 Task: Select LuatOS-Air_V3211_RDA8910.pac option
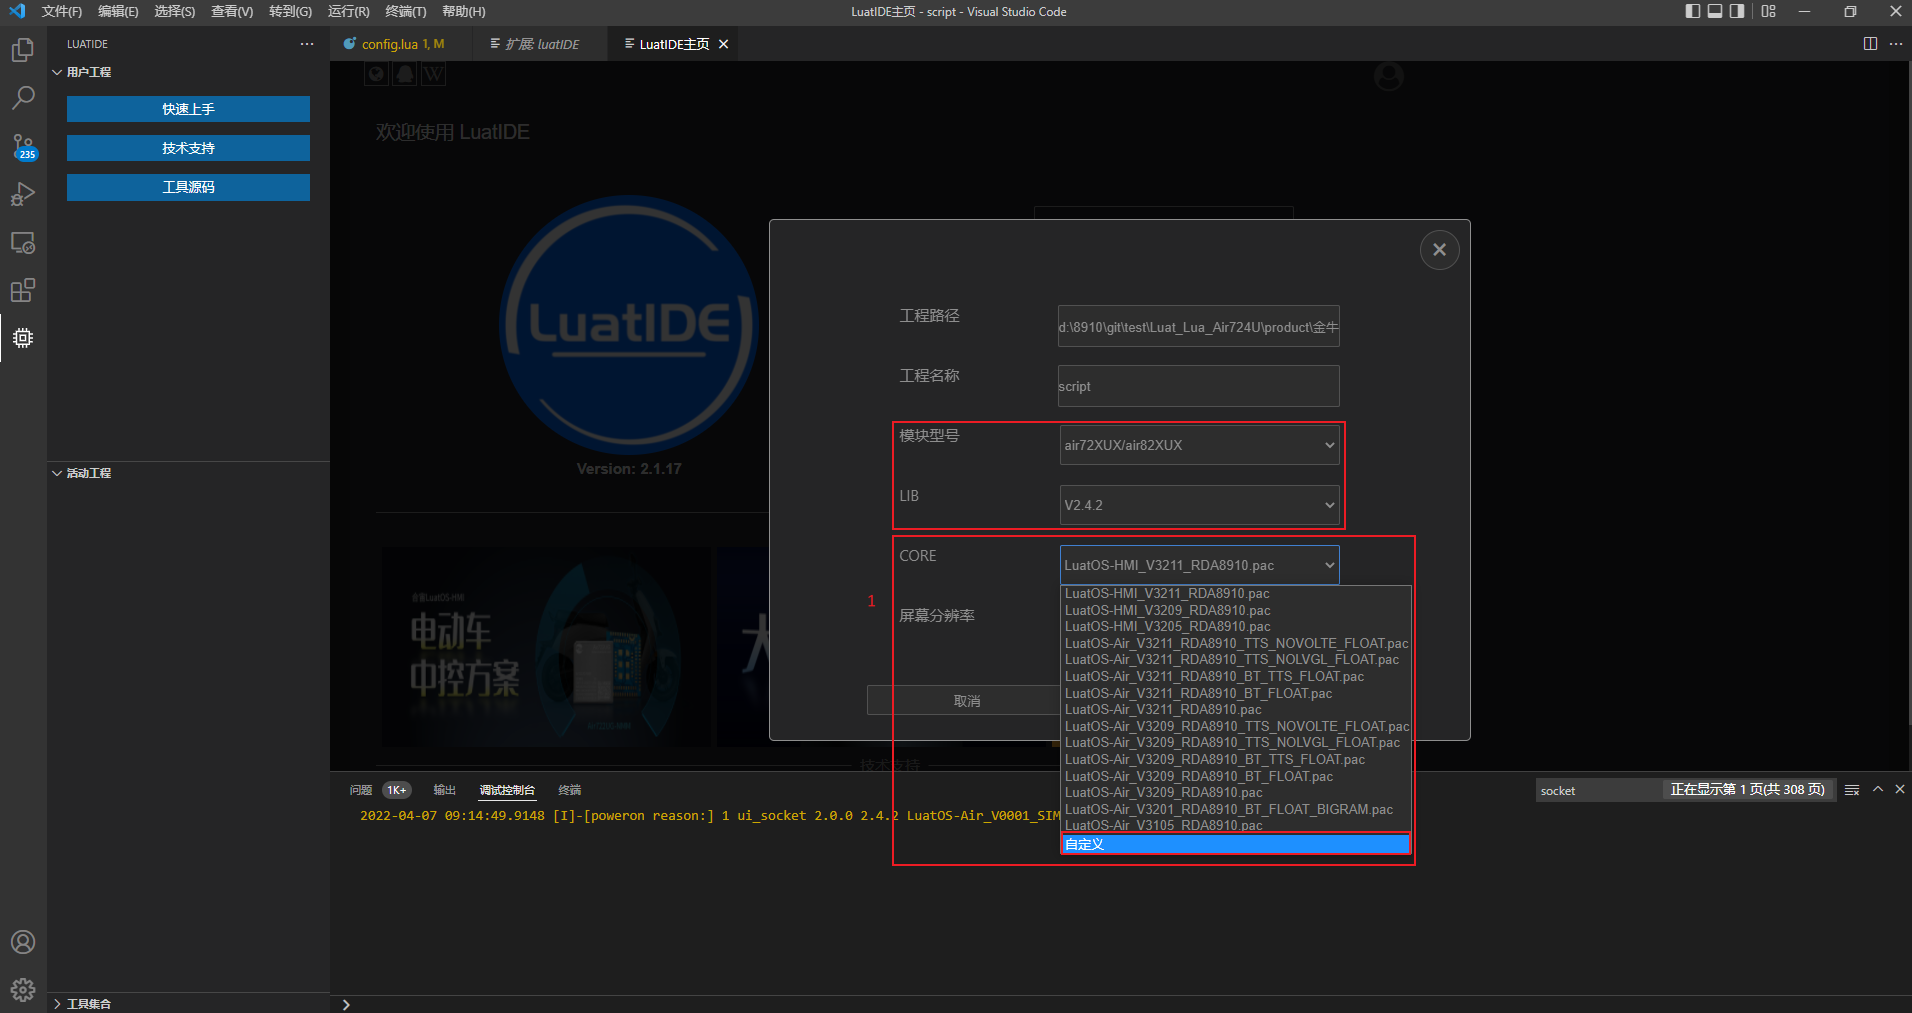coord(1236,709)
